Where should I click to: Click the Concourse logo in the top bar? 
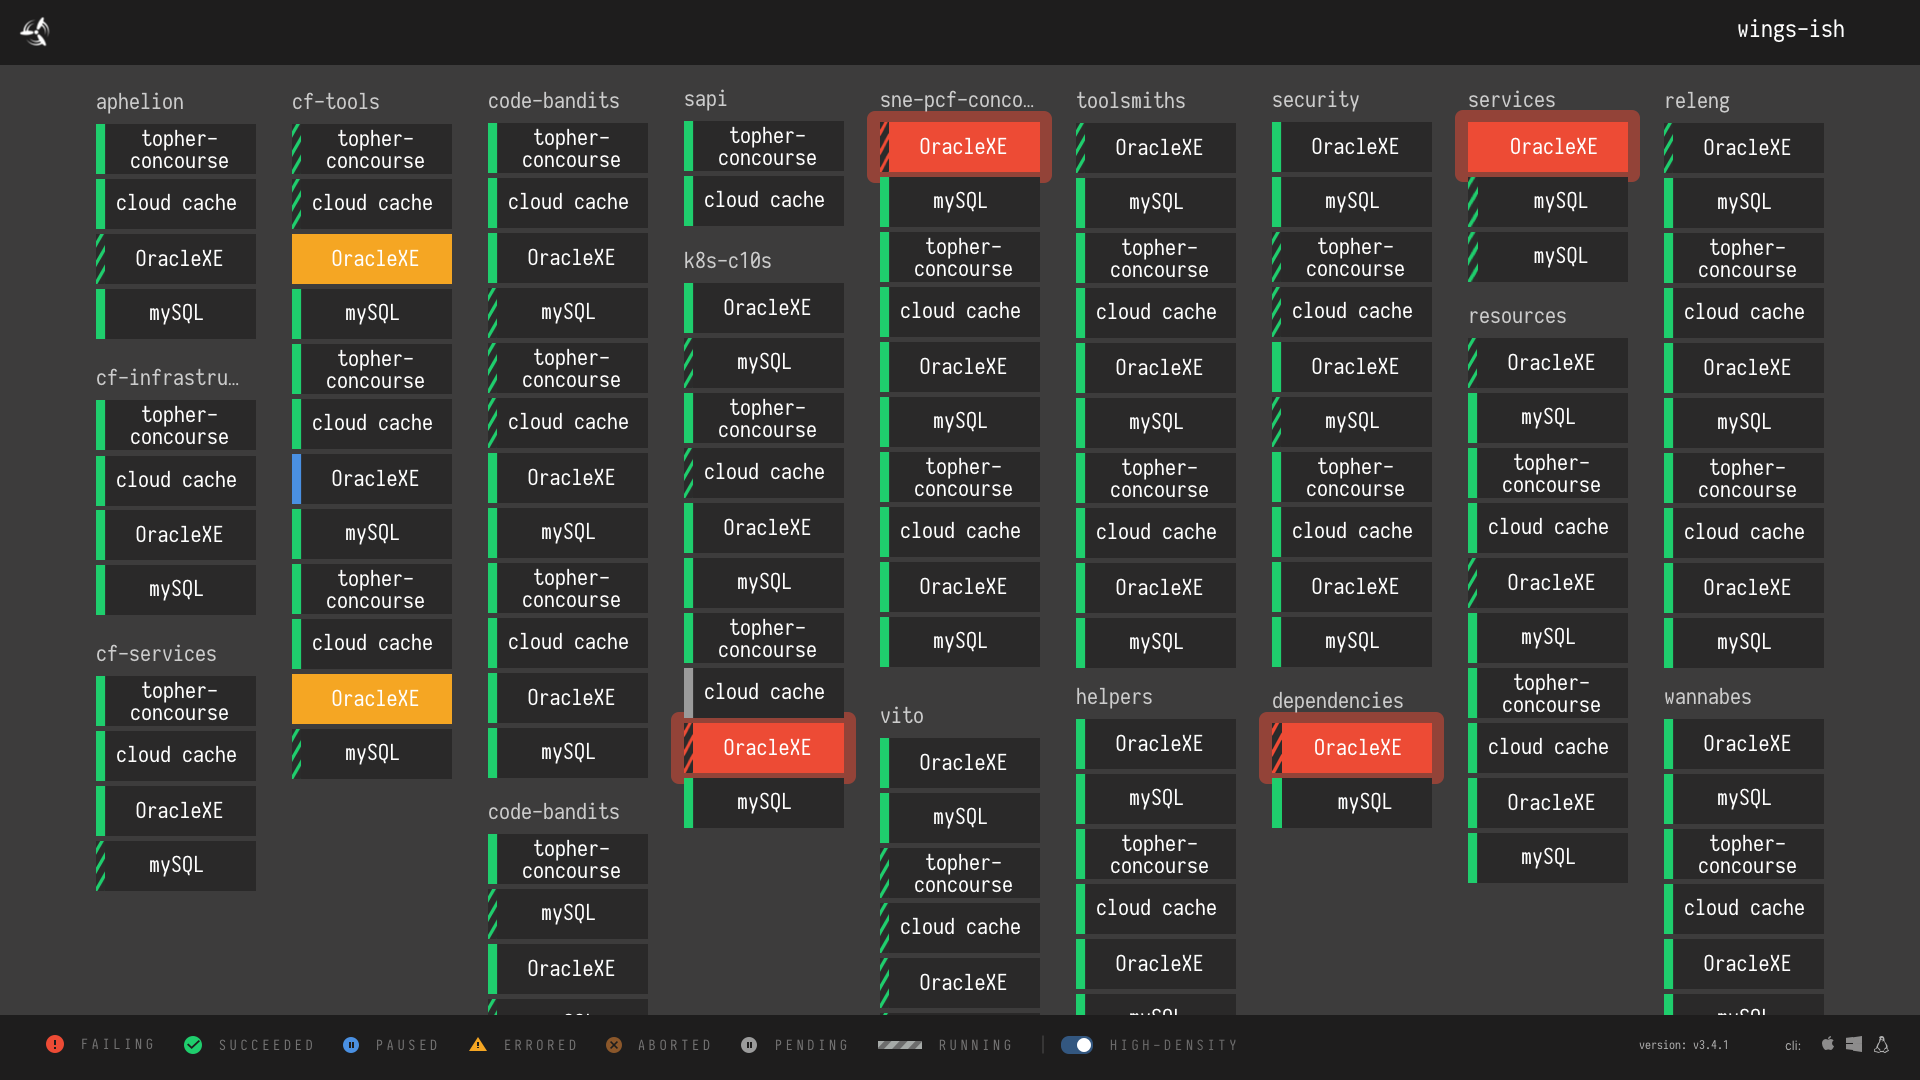click(x=33, y=31)
